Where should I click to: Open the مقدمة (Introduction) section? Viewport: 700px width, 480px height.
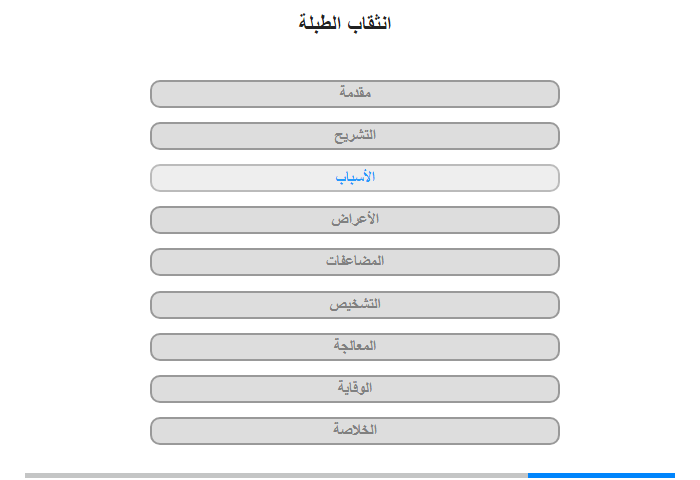pyautogui.click(x=355, y=93)
